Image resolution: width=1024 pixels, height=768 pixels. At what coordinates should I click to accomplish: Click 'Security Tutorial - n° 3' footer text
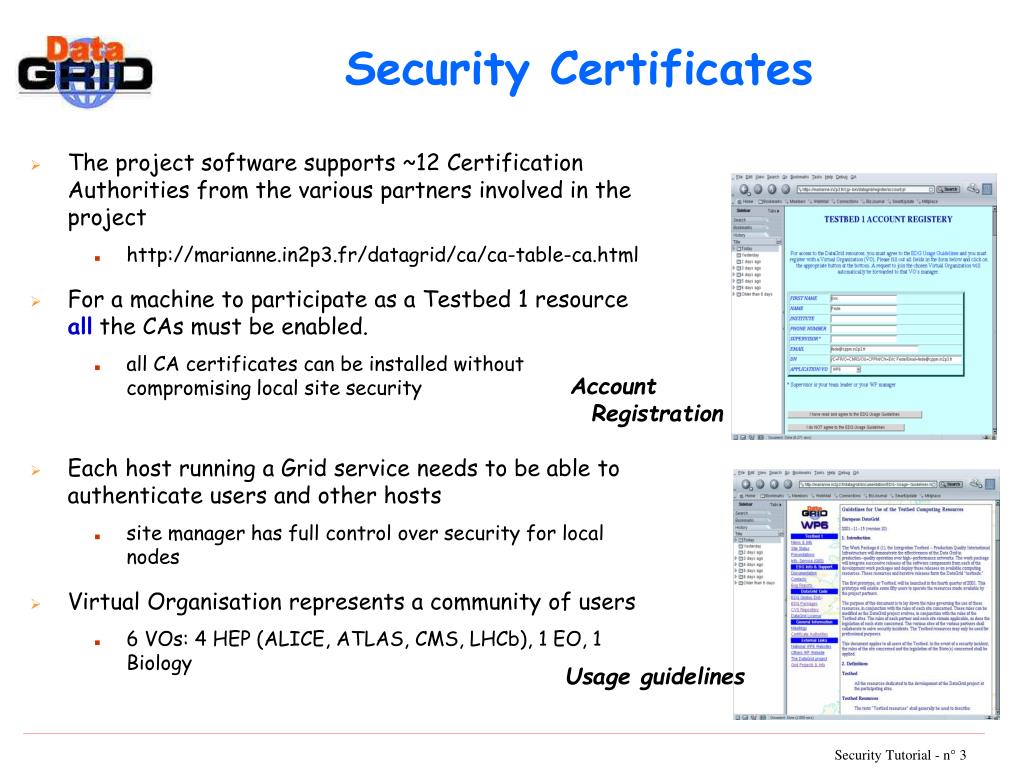pyautogui.click(x=900, y=755)
